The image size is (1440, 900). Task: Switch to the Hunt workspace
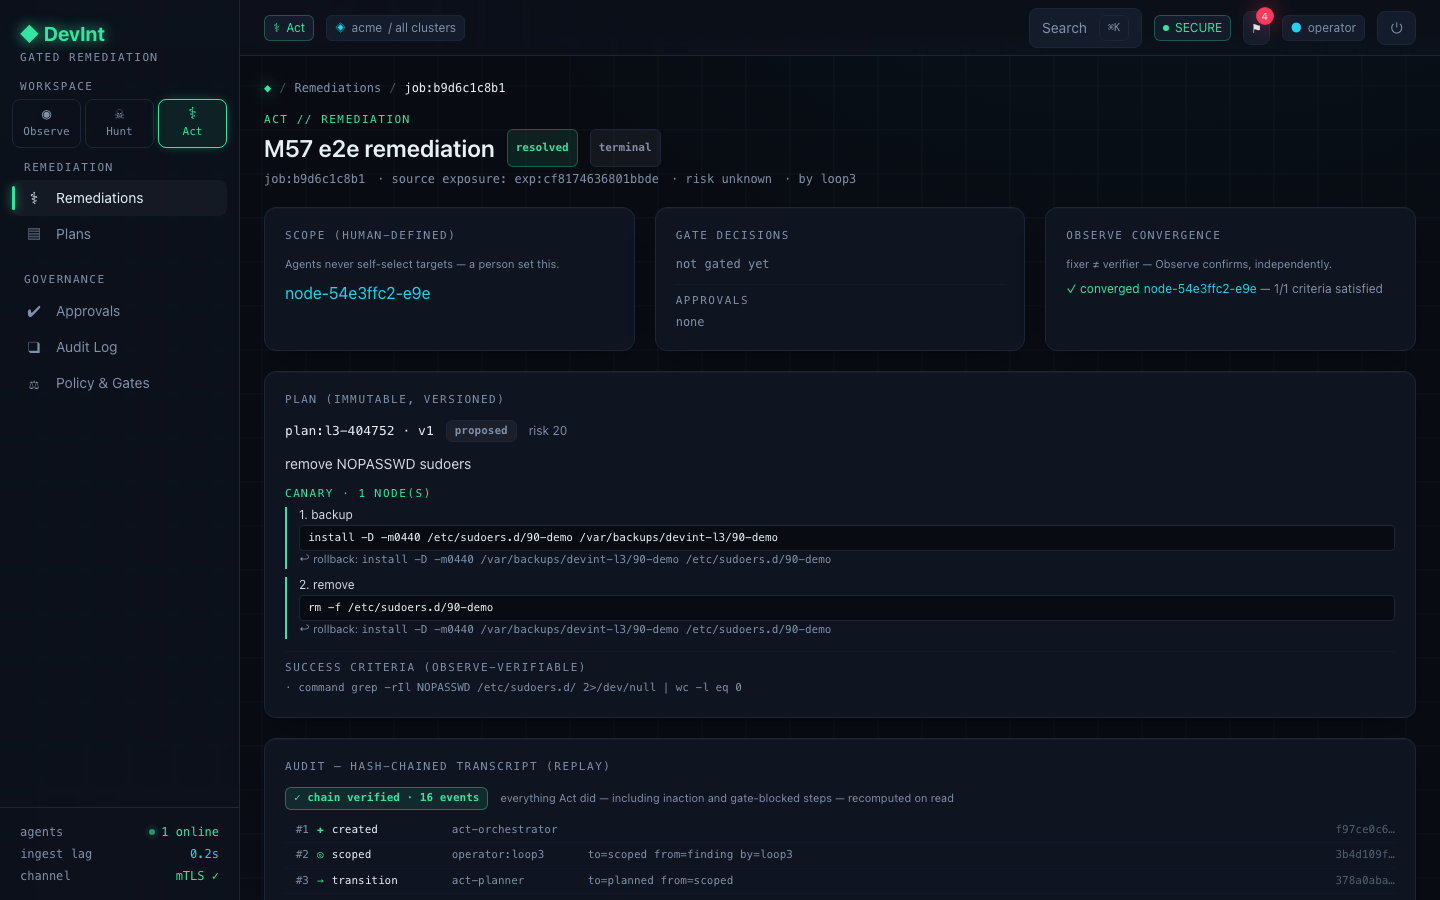coord(119,124)
